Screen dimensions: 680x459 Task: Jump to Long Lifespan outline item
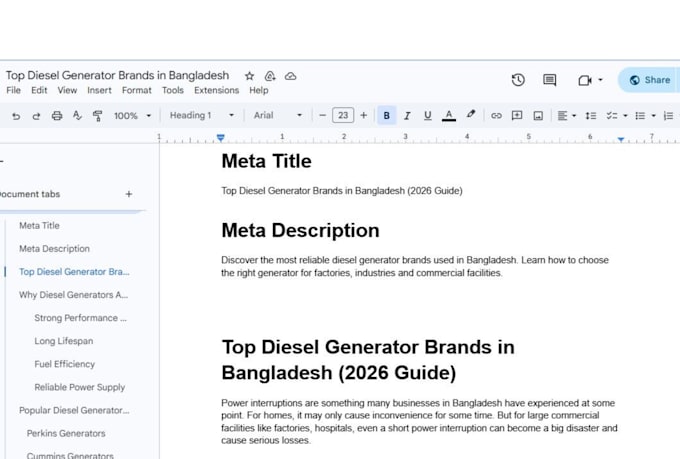(x=64, y=341)
